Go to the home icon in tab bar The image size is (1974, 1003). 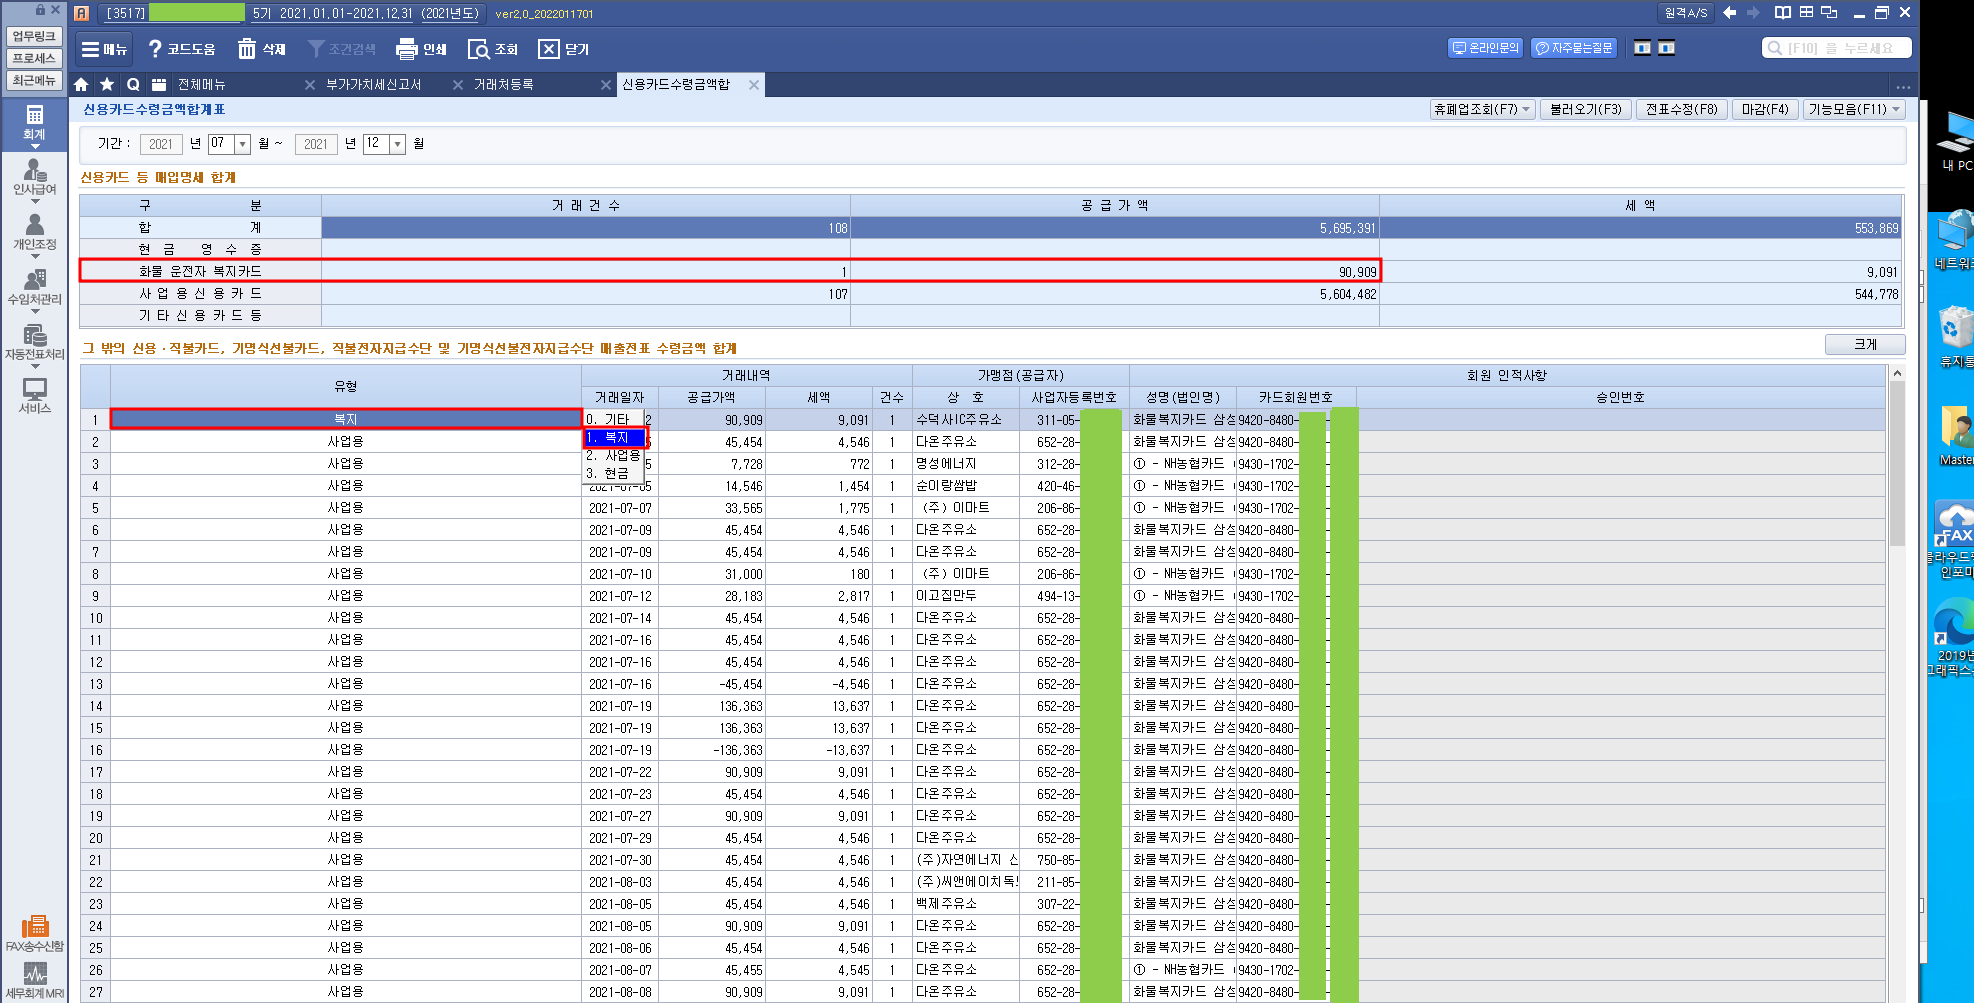(82, 85)
